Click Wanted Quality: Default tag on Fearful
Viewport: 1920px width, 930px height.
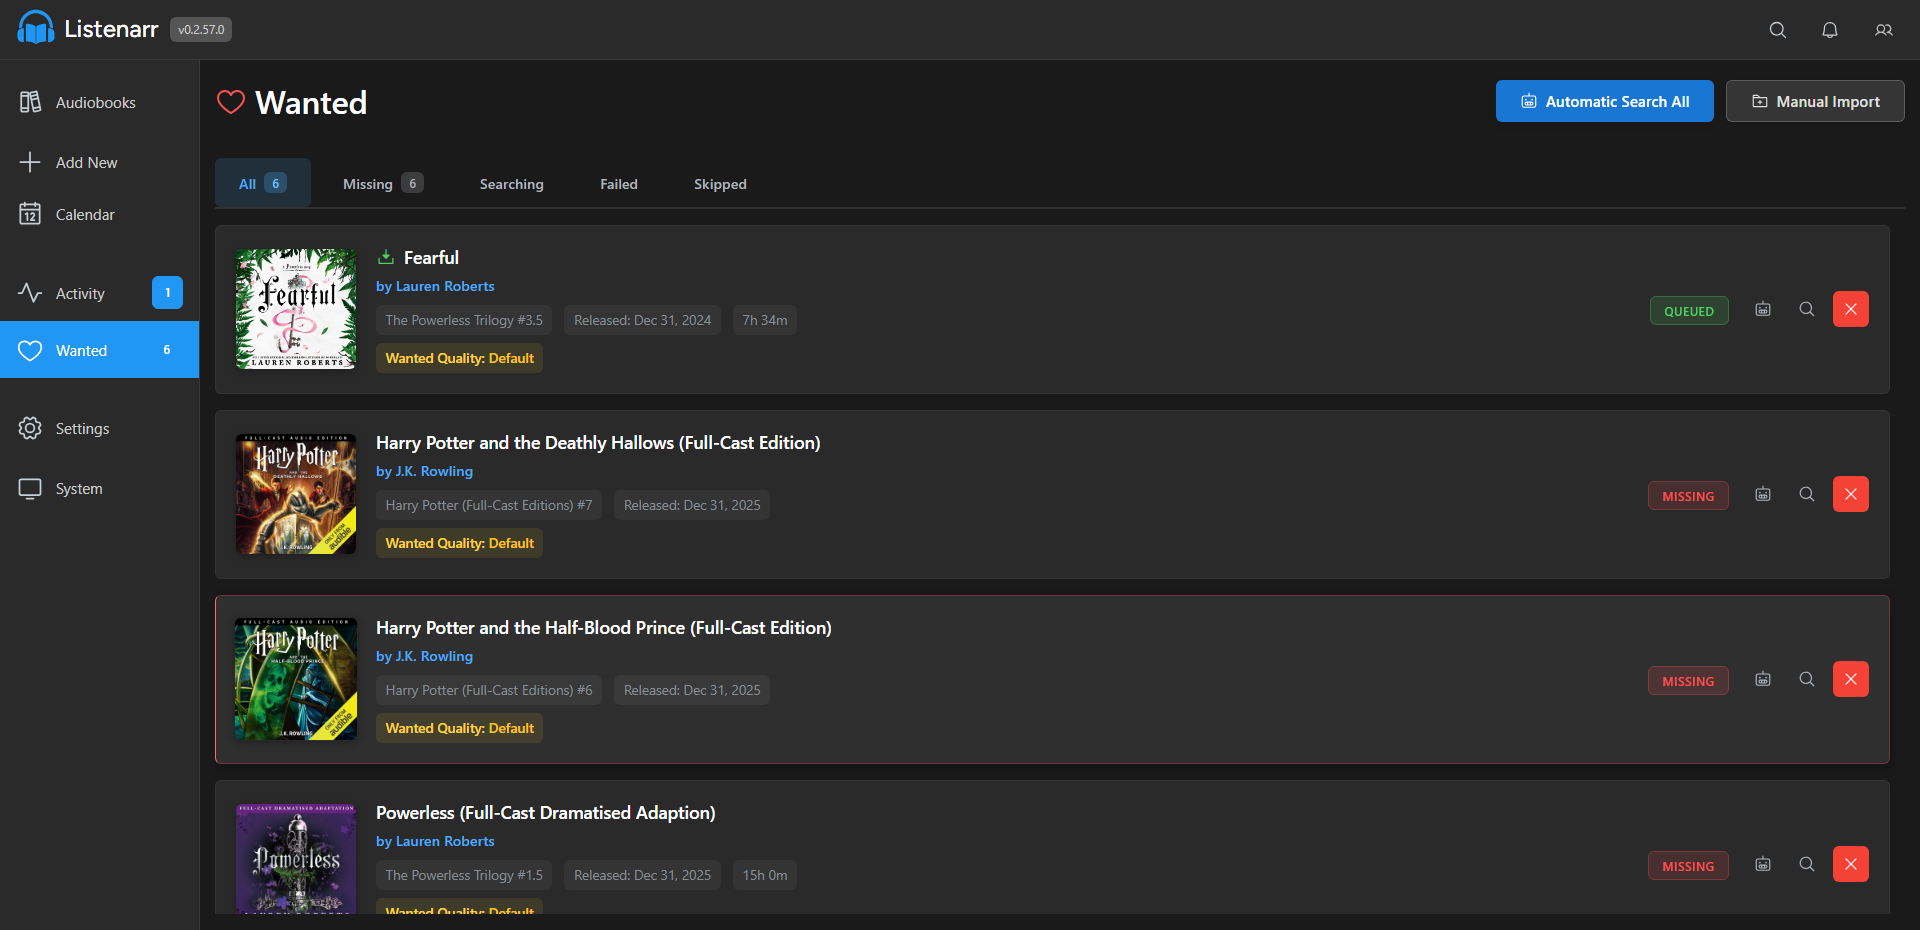tap(460, 358)
